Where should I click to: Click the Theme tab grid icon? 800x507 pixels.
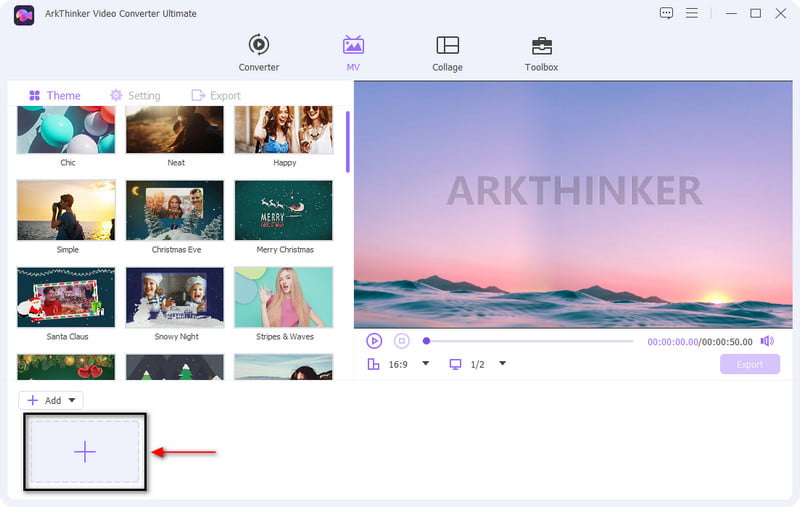(x=34, y=95)
